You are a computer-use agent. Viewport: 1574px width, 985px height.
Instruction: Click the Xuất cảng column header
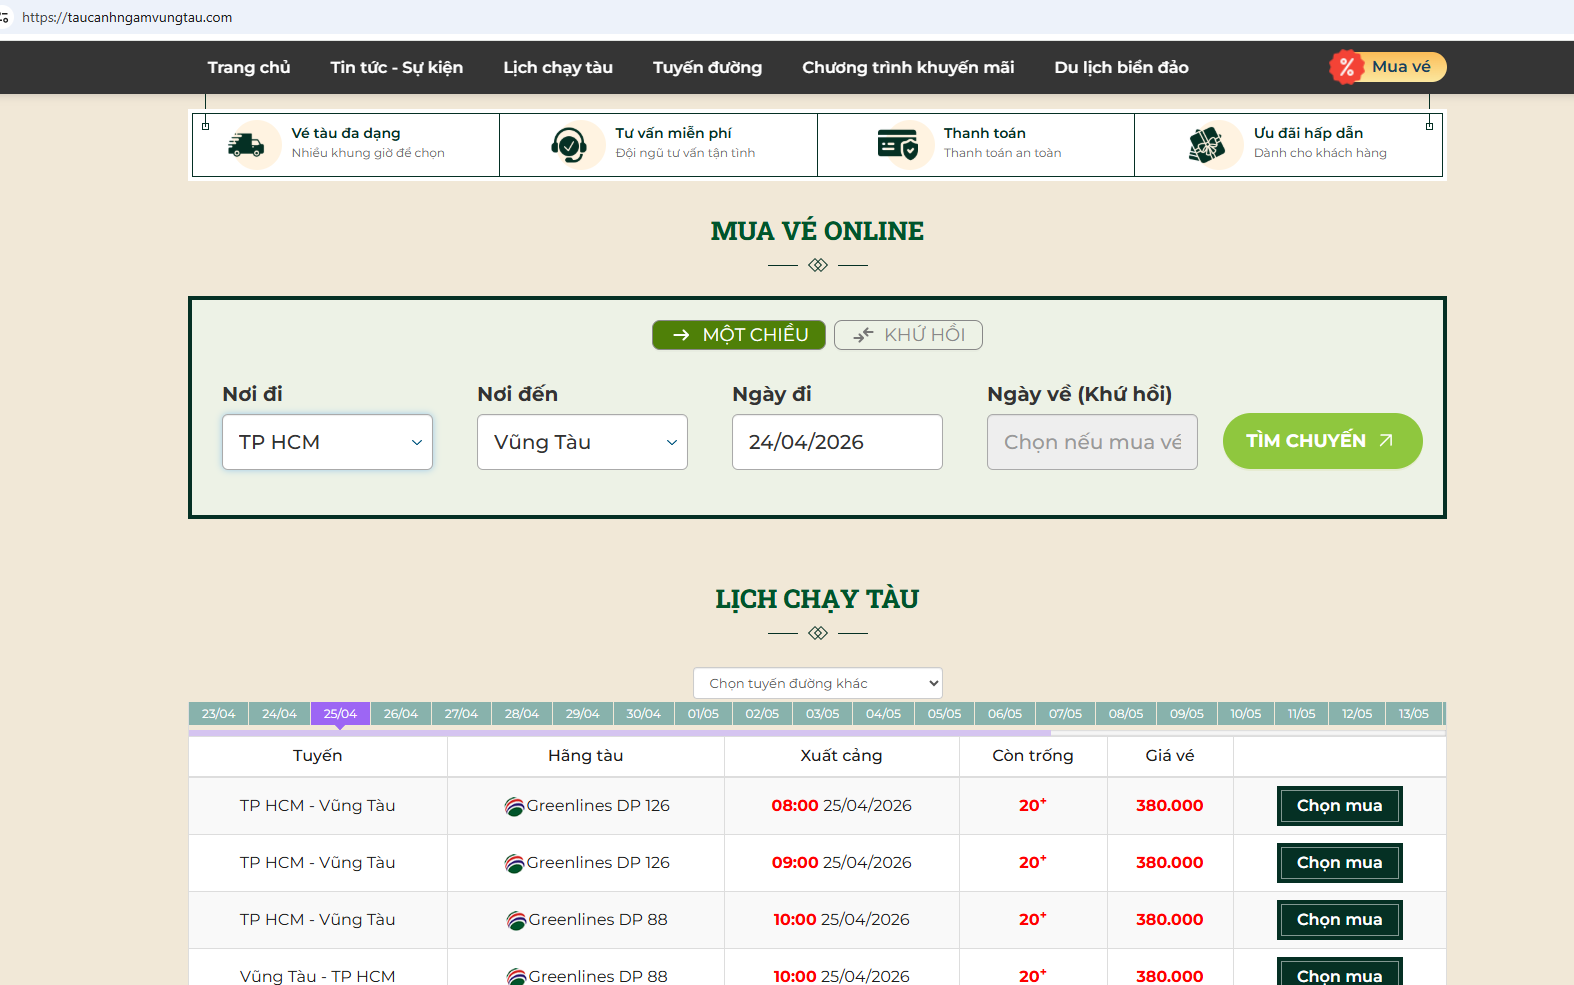tap(841, 756)
